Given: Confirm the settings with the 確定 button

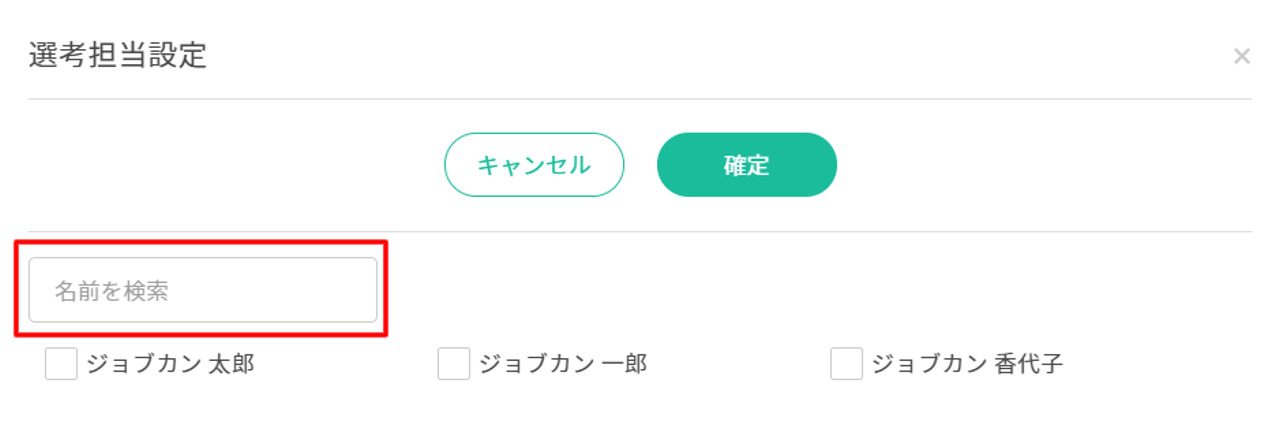Looking at the screenshot, I should pyautogui.click(x=746, y=165).
